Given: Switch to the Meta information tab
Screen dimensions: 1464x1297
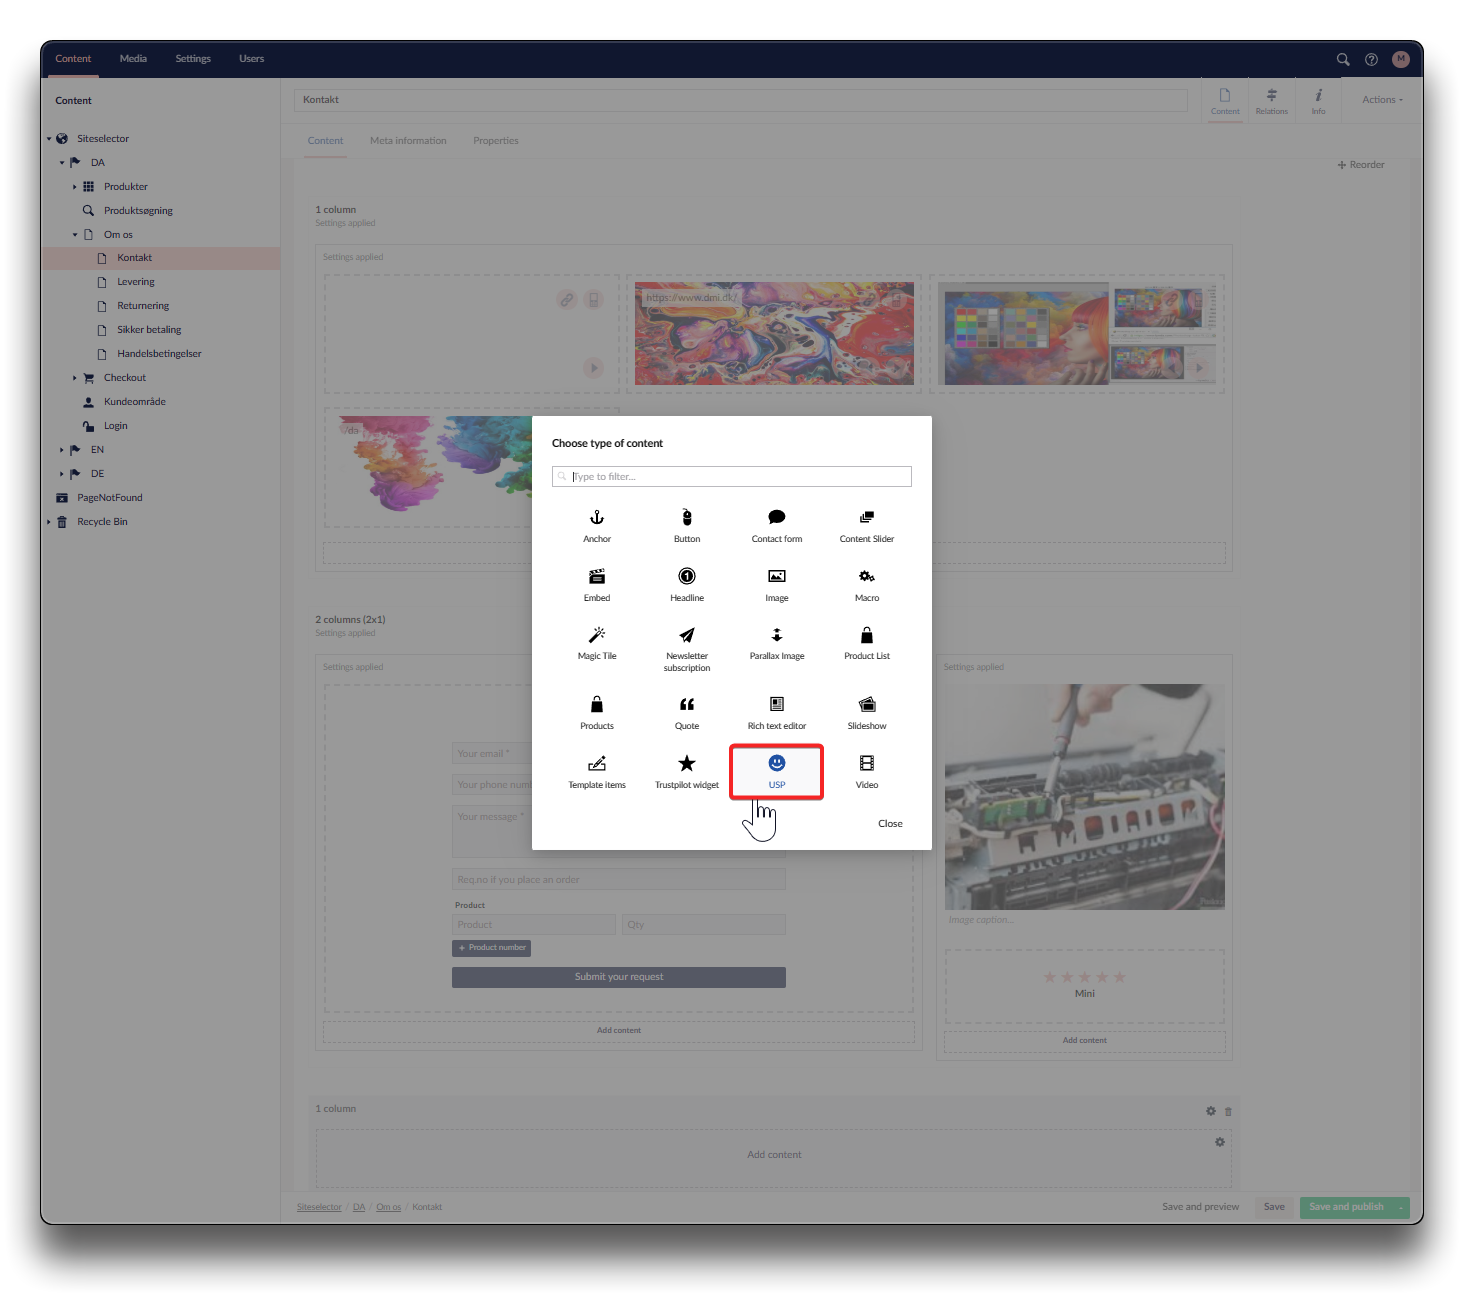Looking at the screenshot, I should coord(408,141).
